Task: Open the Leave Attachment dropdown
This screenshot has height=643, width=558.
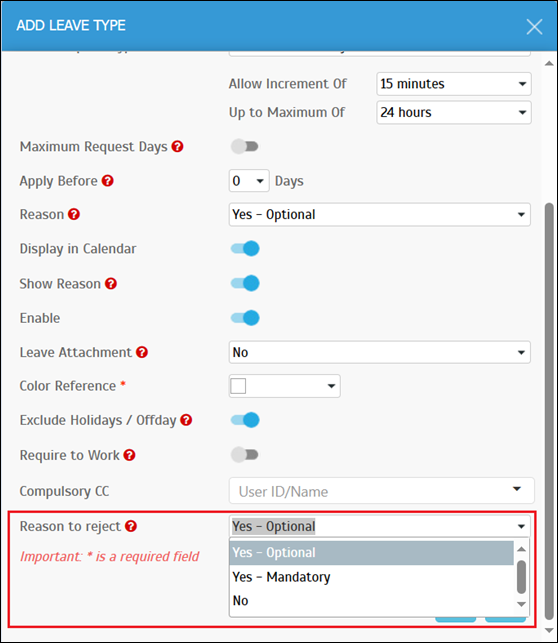Action: [x=380, y=352]
